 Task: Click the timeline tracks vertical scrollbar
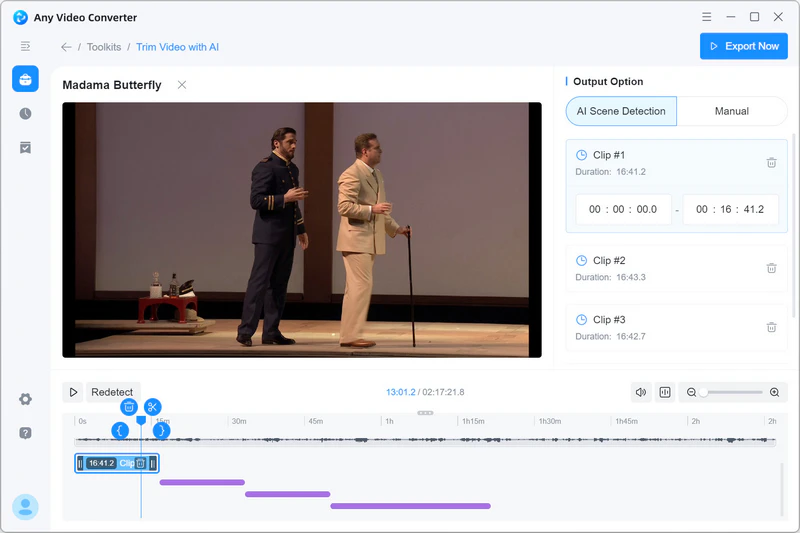click(x=782, y=490)
